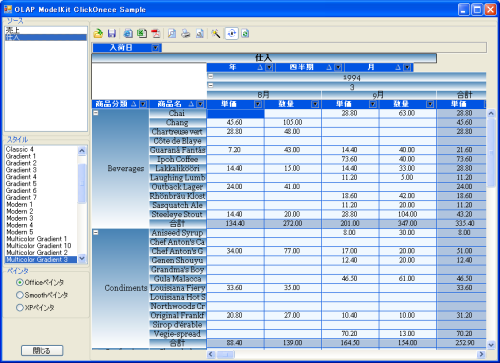Click horizontal scrollbar left arrow

pos(211,354)
